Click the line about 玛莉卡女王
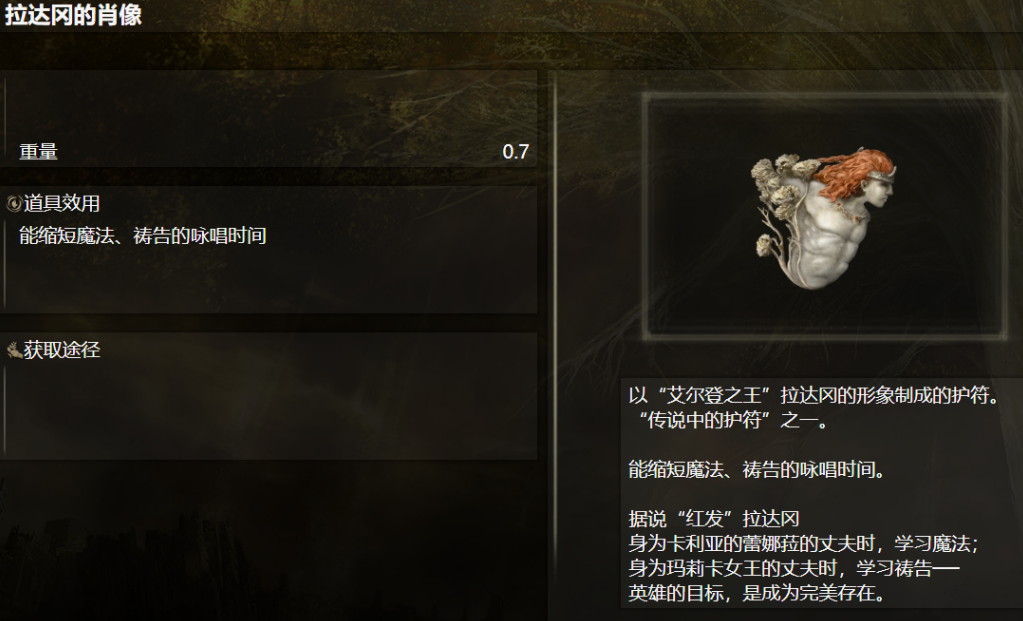 794,569
